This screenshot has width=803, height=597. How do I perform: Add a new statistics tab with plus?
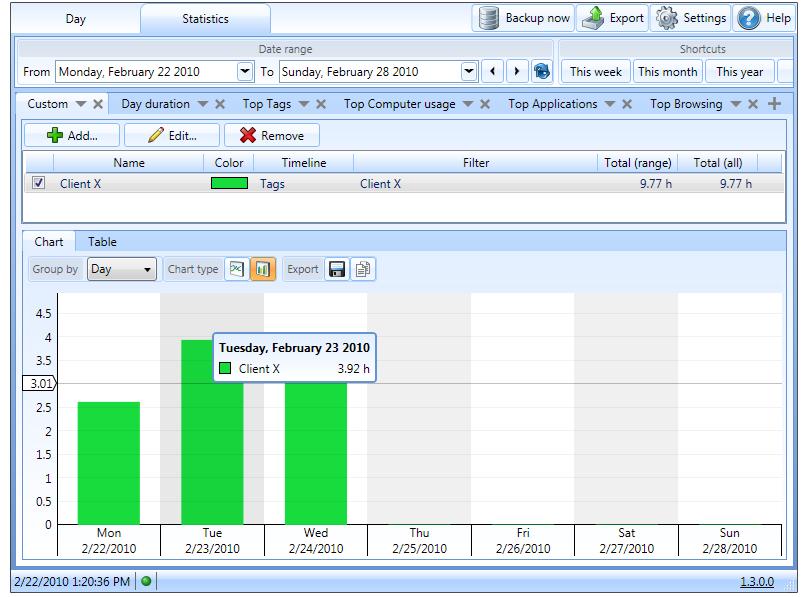coord(774,104)
